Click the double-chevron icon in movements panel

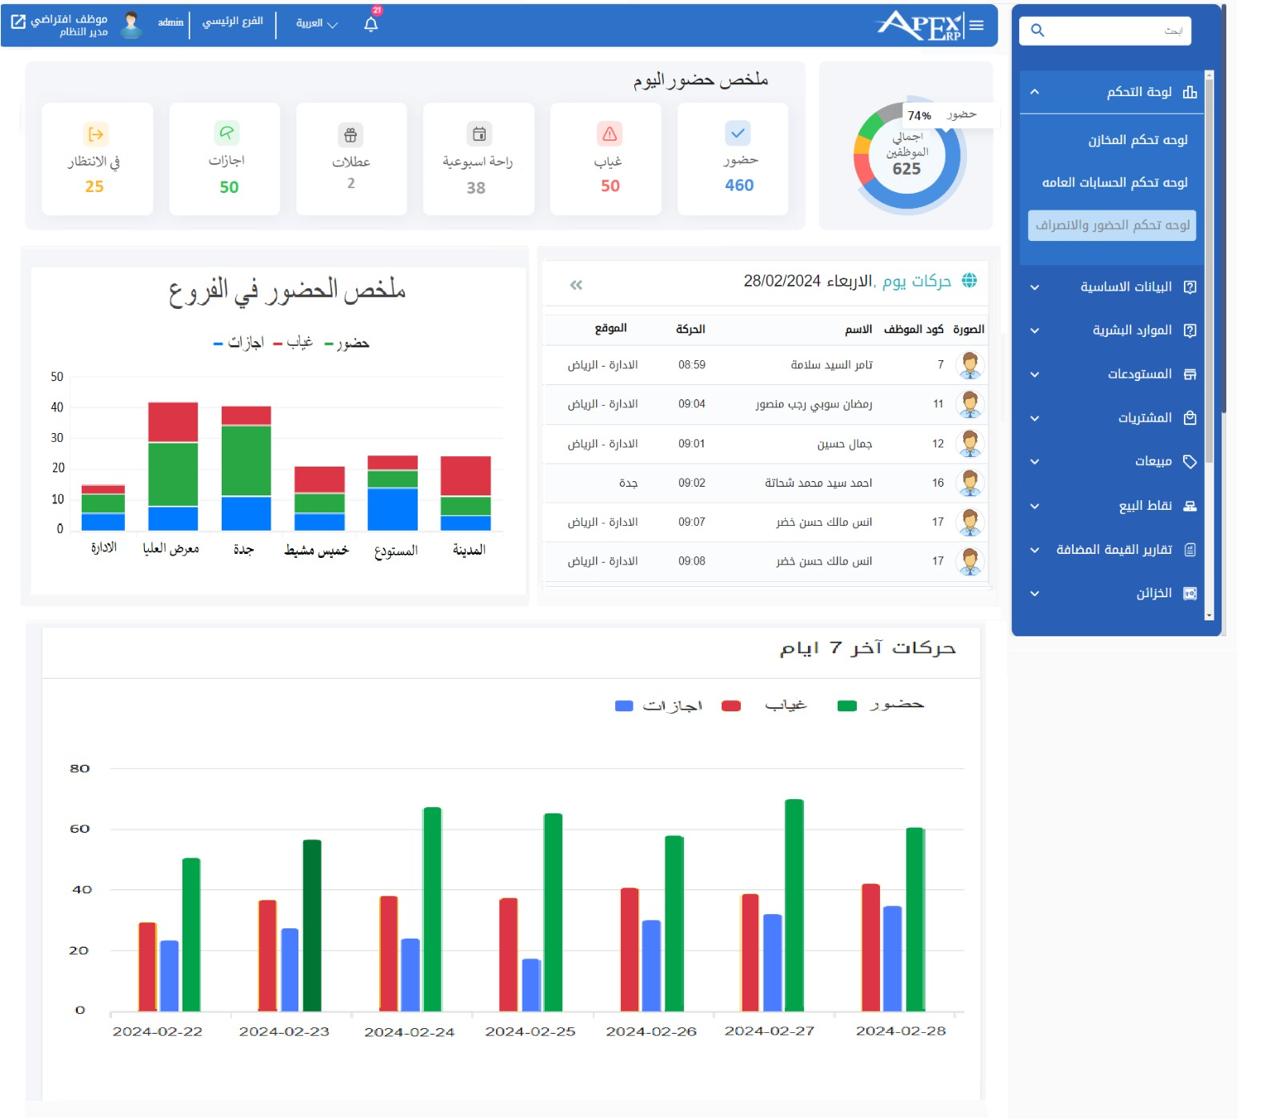(576, 285)
